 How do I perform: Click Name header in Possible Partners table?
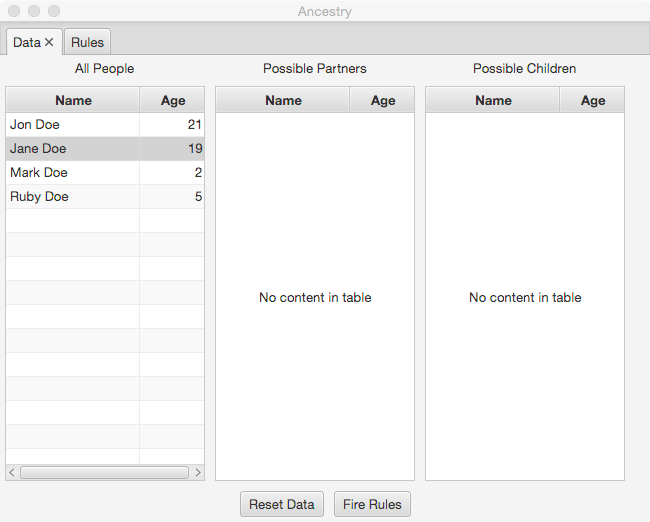pos(283,100)
